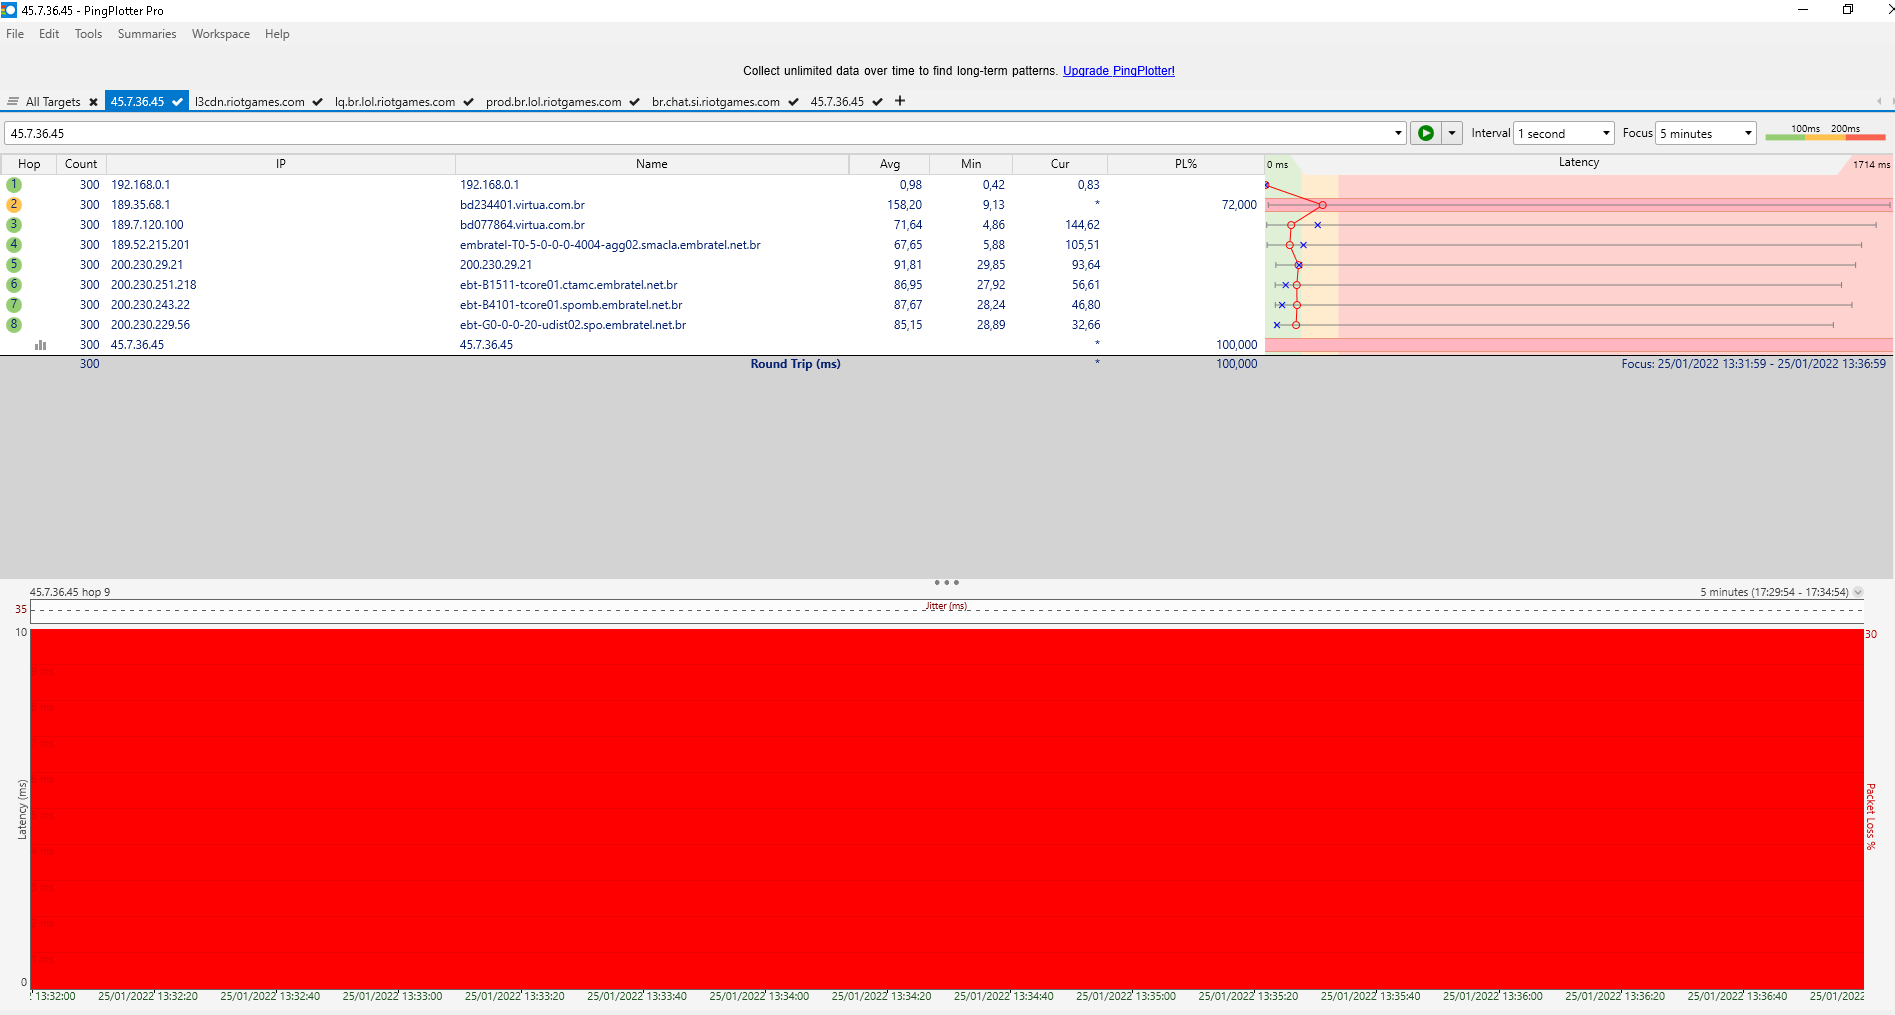This screenshot has height=1015, width=1895.
Task: Click the hop 3 circle icon
Action: tap(14, 224)
